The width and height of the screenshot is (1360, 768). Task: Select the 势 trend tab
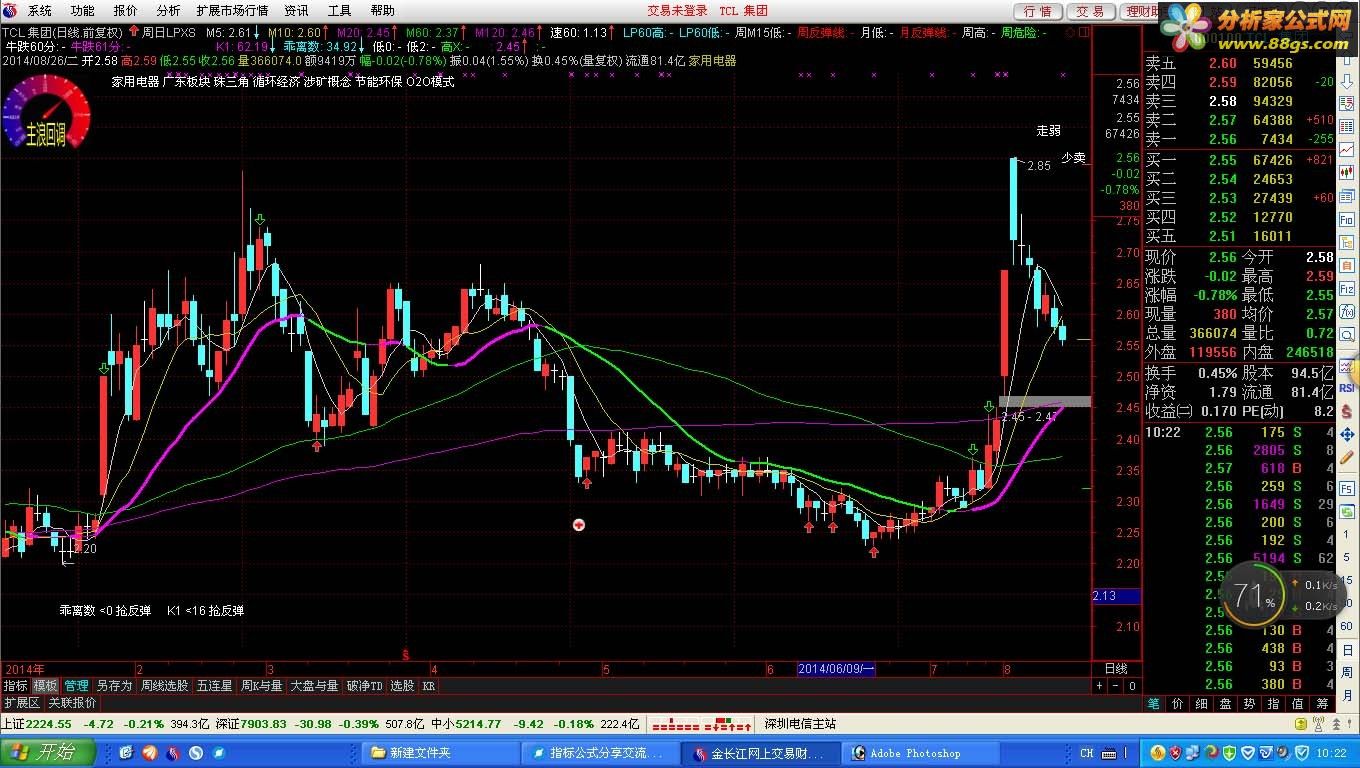(x=1250, y=704)
